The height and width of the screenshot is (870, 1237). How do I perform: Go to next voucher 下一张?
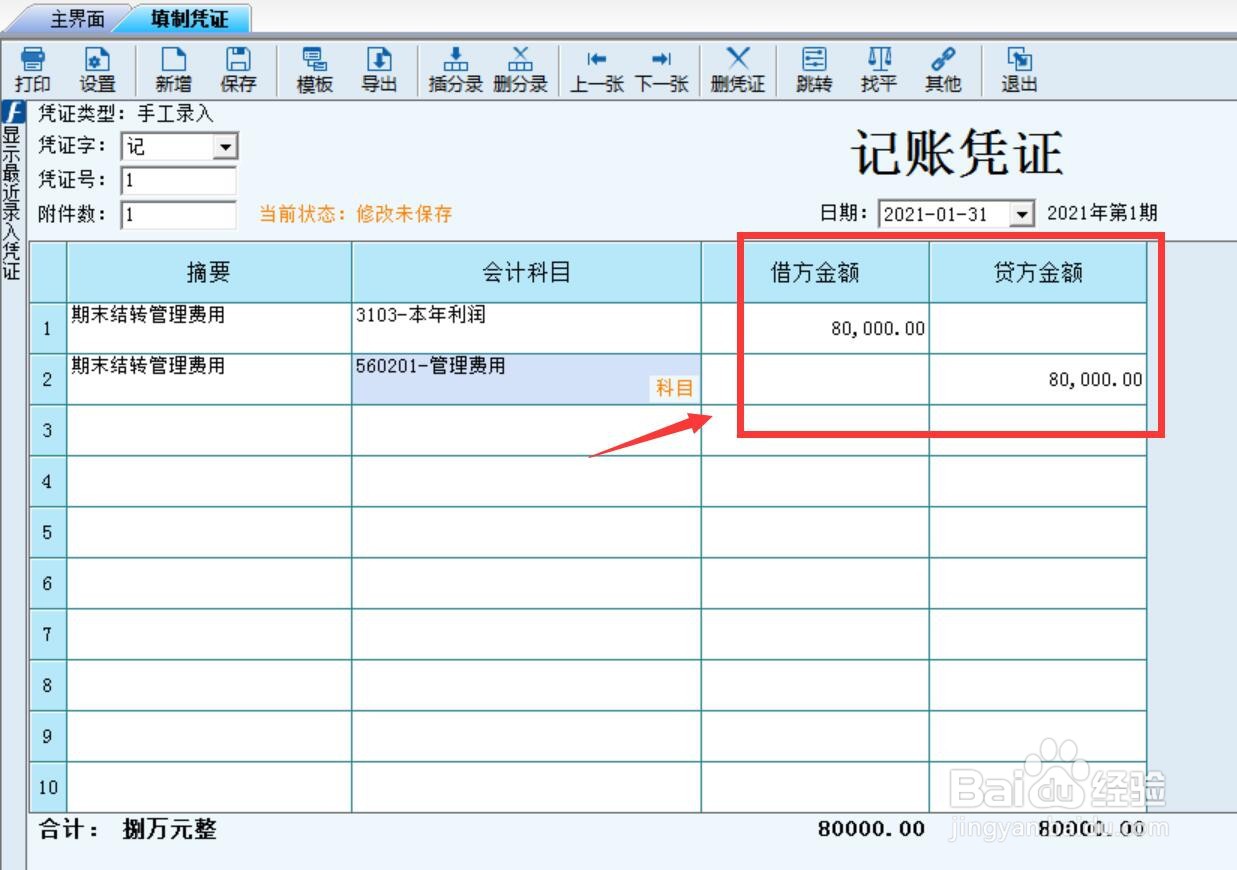pyautogui.click(x=661, y=70)
